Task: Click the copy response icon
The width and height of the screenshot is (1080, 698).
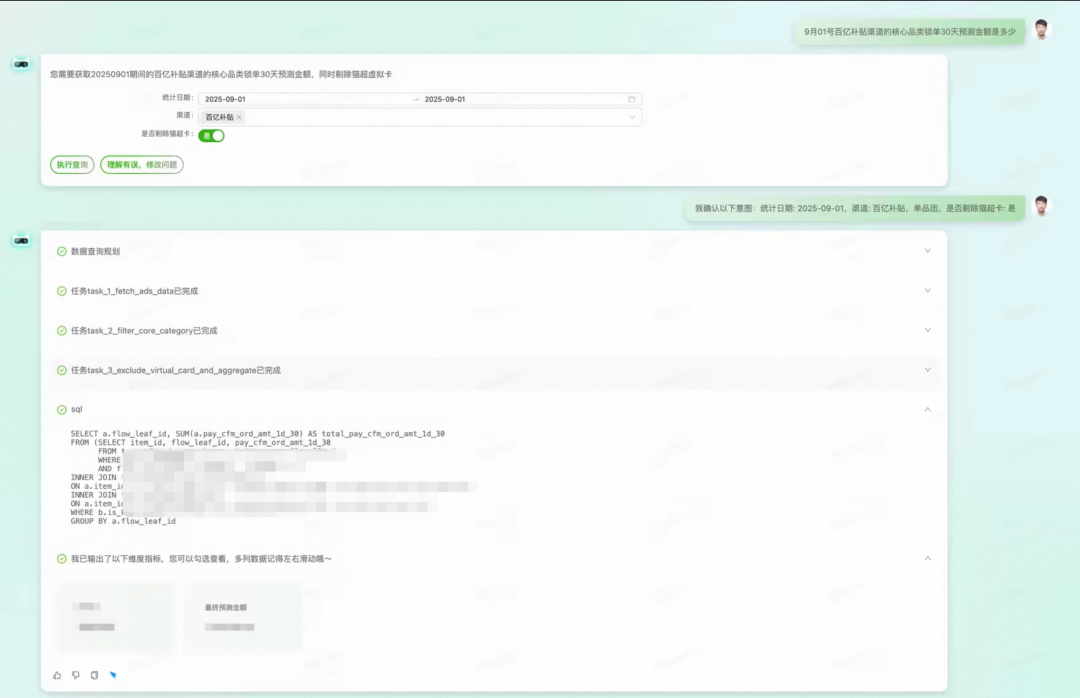Action: pos(94,675)
